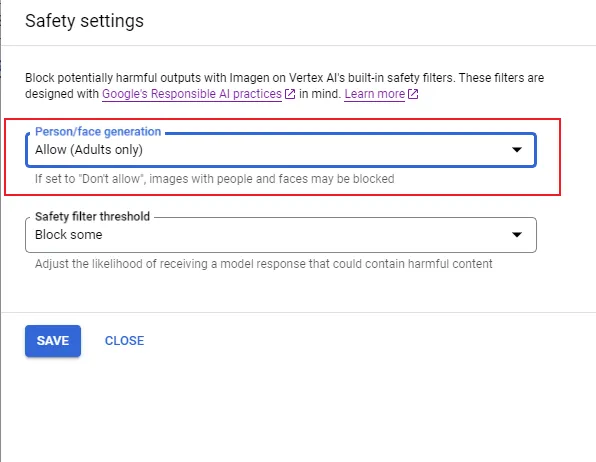This screenshot has height=462, width=596.
Task: Click the arrow of Person/face generation selector
Action: pos(517,150)
